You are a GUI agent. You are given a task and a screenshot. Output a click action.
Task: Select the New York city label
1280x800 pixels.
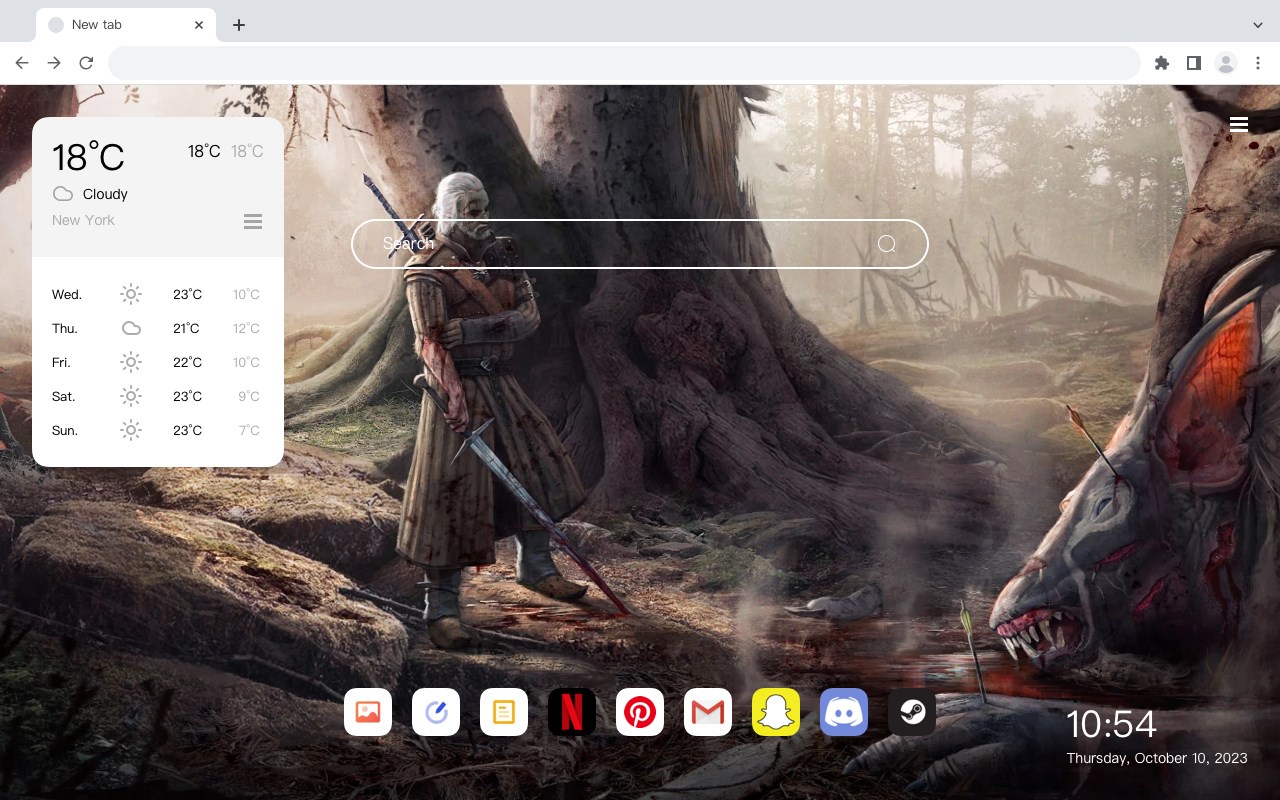(83, 220)
